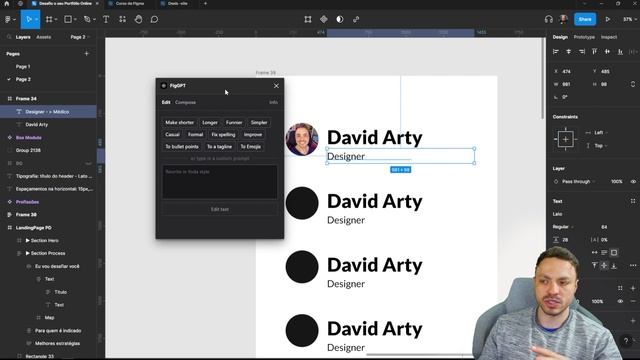Viewport: 640px width, 360px height.
Task: Click the custom prompt text area
Action: [220, 182]
